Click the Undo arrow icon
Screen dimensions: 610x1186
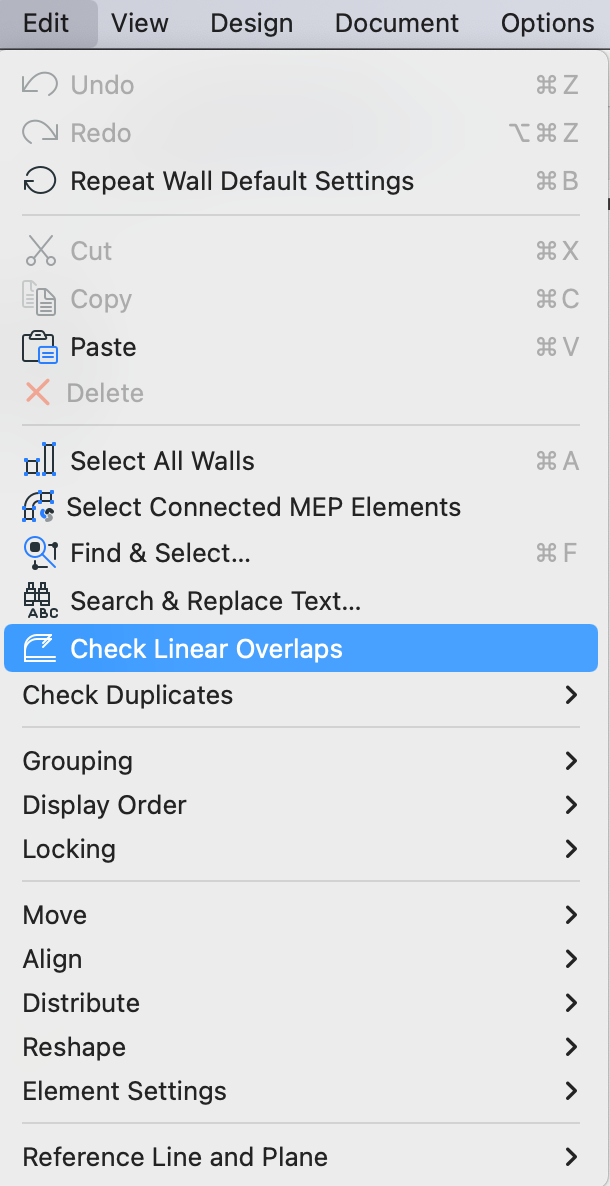(39, 84)
